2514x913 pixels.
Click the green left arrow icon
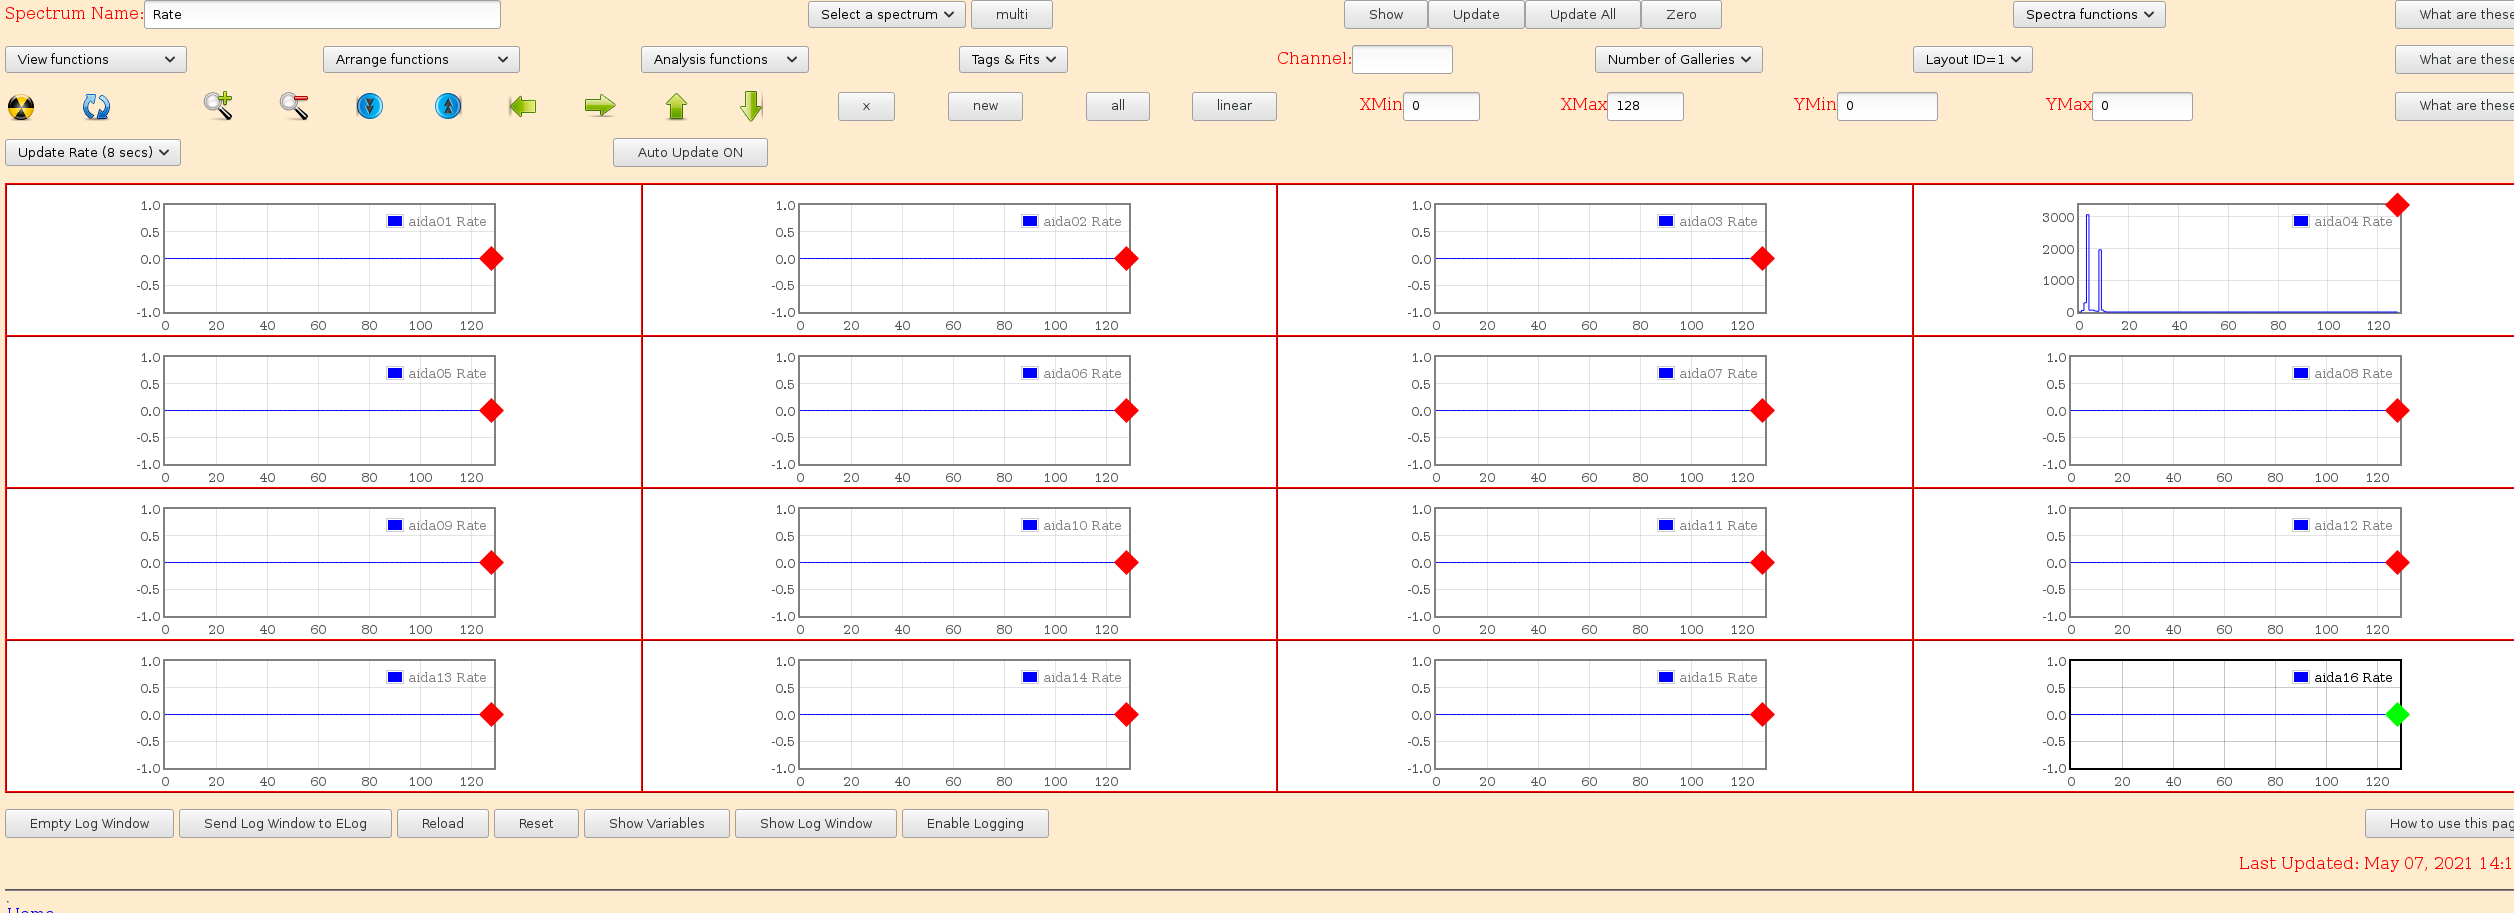pos(523,106)
